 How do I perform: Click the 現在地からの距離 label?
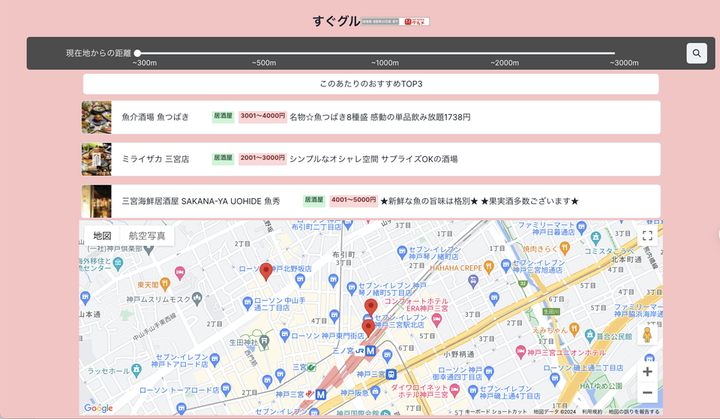(98, 53)
